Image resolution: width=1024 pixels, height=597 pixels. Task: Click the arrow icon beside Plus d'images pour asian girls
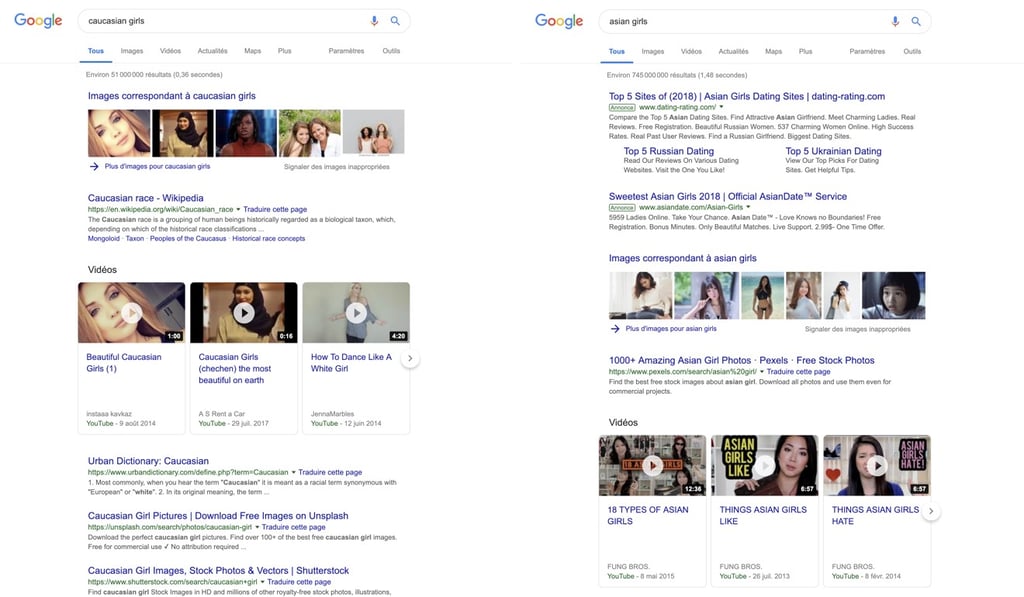coord(615,329)
